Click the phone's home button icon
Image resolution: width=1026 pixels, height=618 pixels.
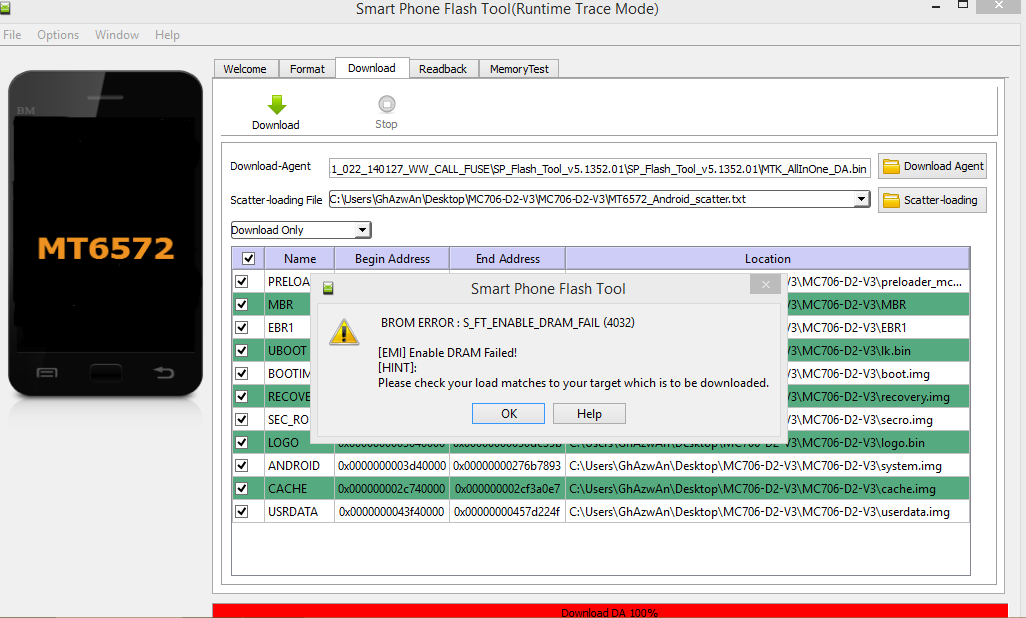point(106,373)
